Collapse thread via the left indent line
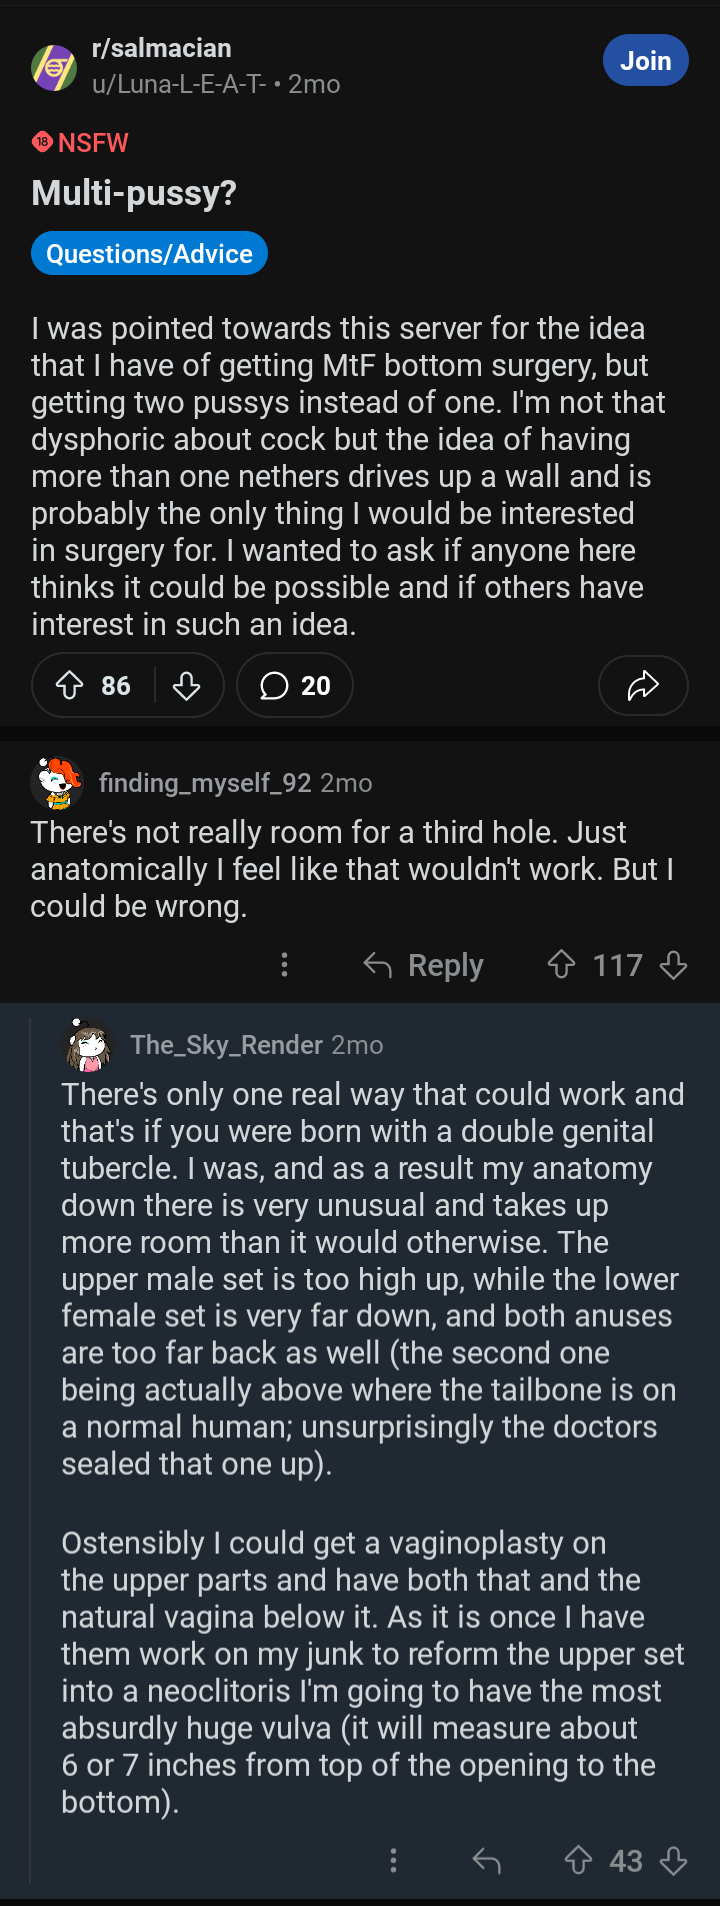 [31, 1450]
